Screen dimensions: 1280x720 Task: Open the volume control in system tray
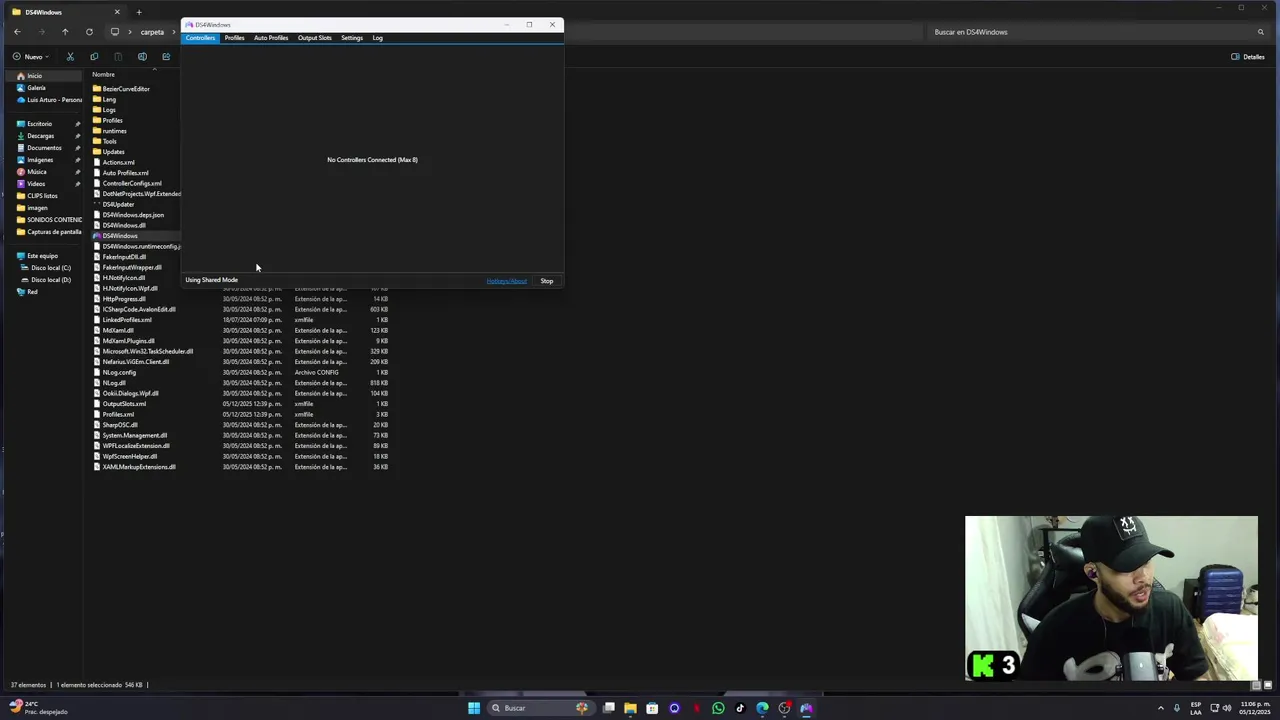(1227, 708)
